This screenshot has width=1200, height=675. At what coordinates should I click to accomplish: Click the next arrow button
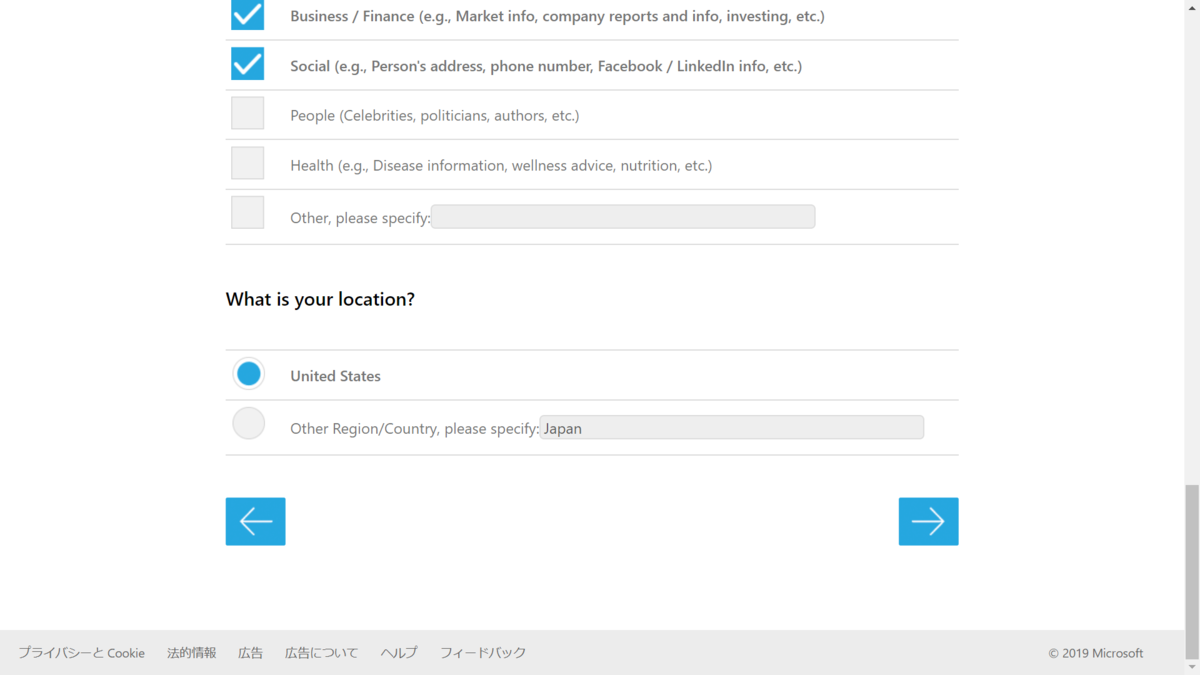point(928,521)
